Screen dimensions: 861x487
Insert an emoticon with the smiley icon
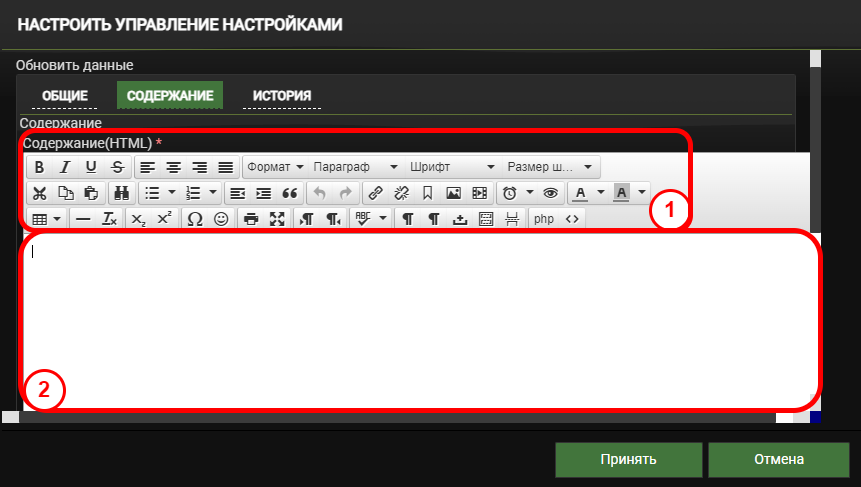pyautogui.click(x=221, y=219)
